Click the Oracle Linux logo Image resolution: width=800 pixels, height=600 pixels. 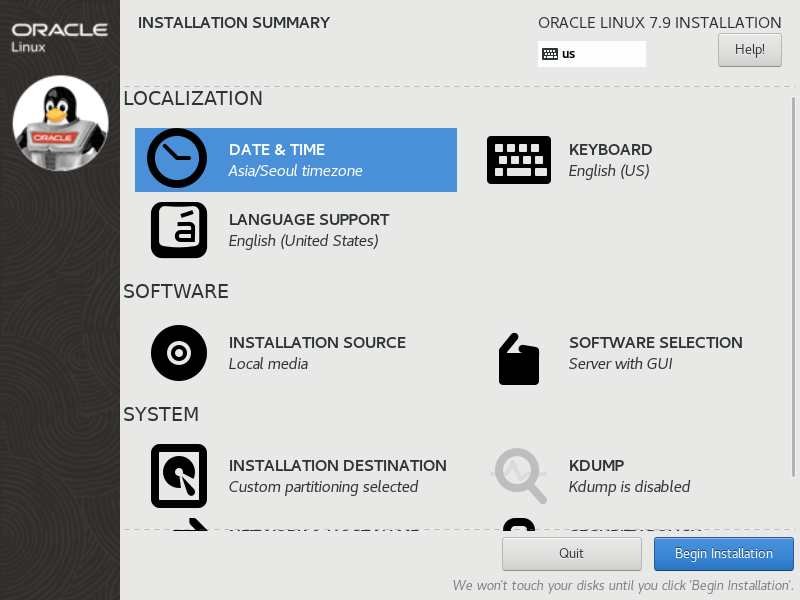click(x=59, y=37)
